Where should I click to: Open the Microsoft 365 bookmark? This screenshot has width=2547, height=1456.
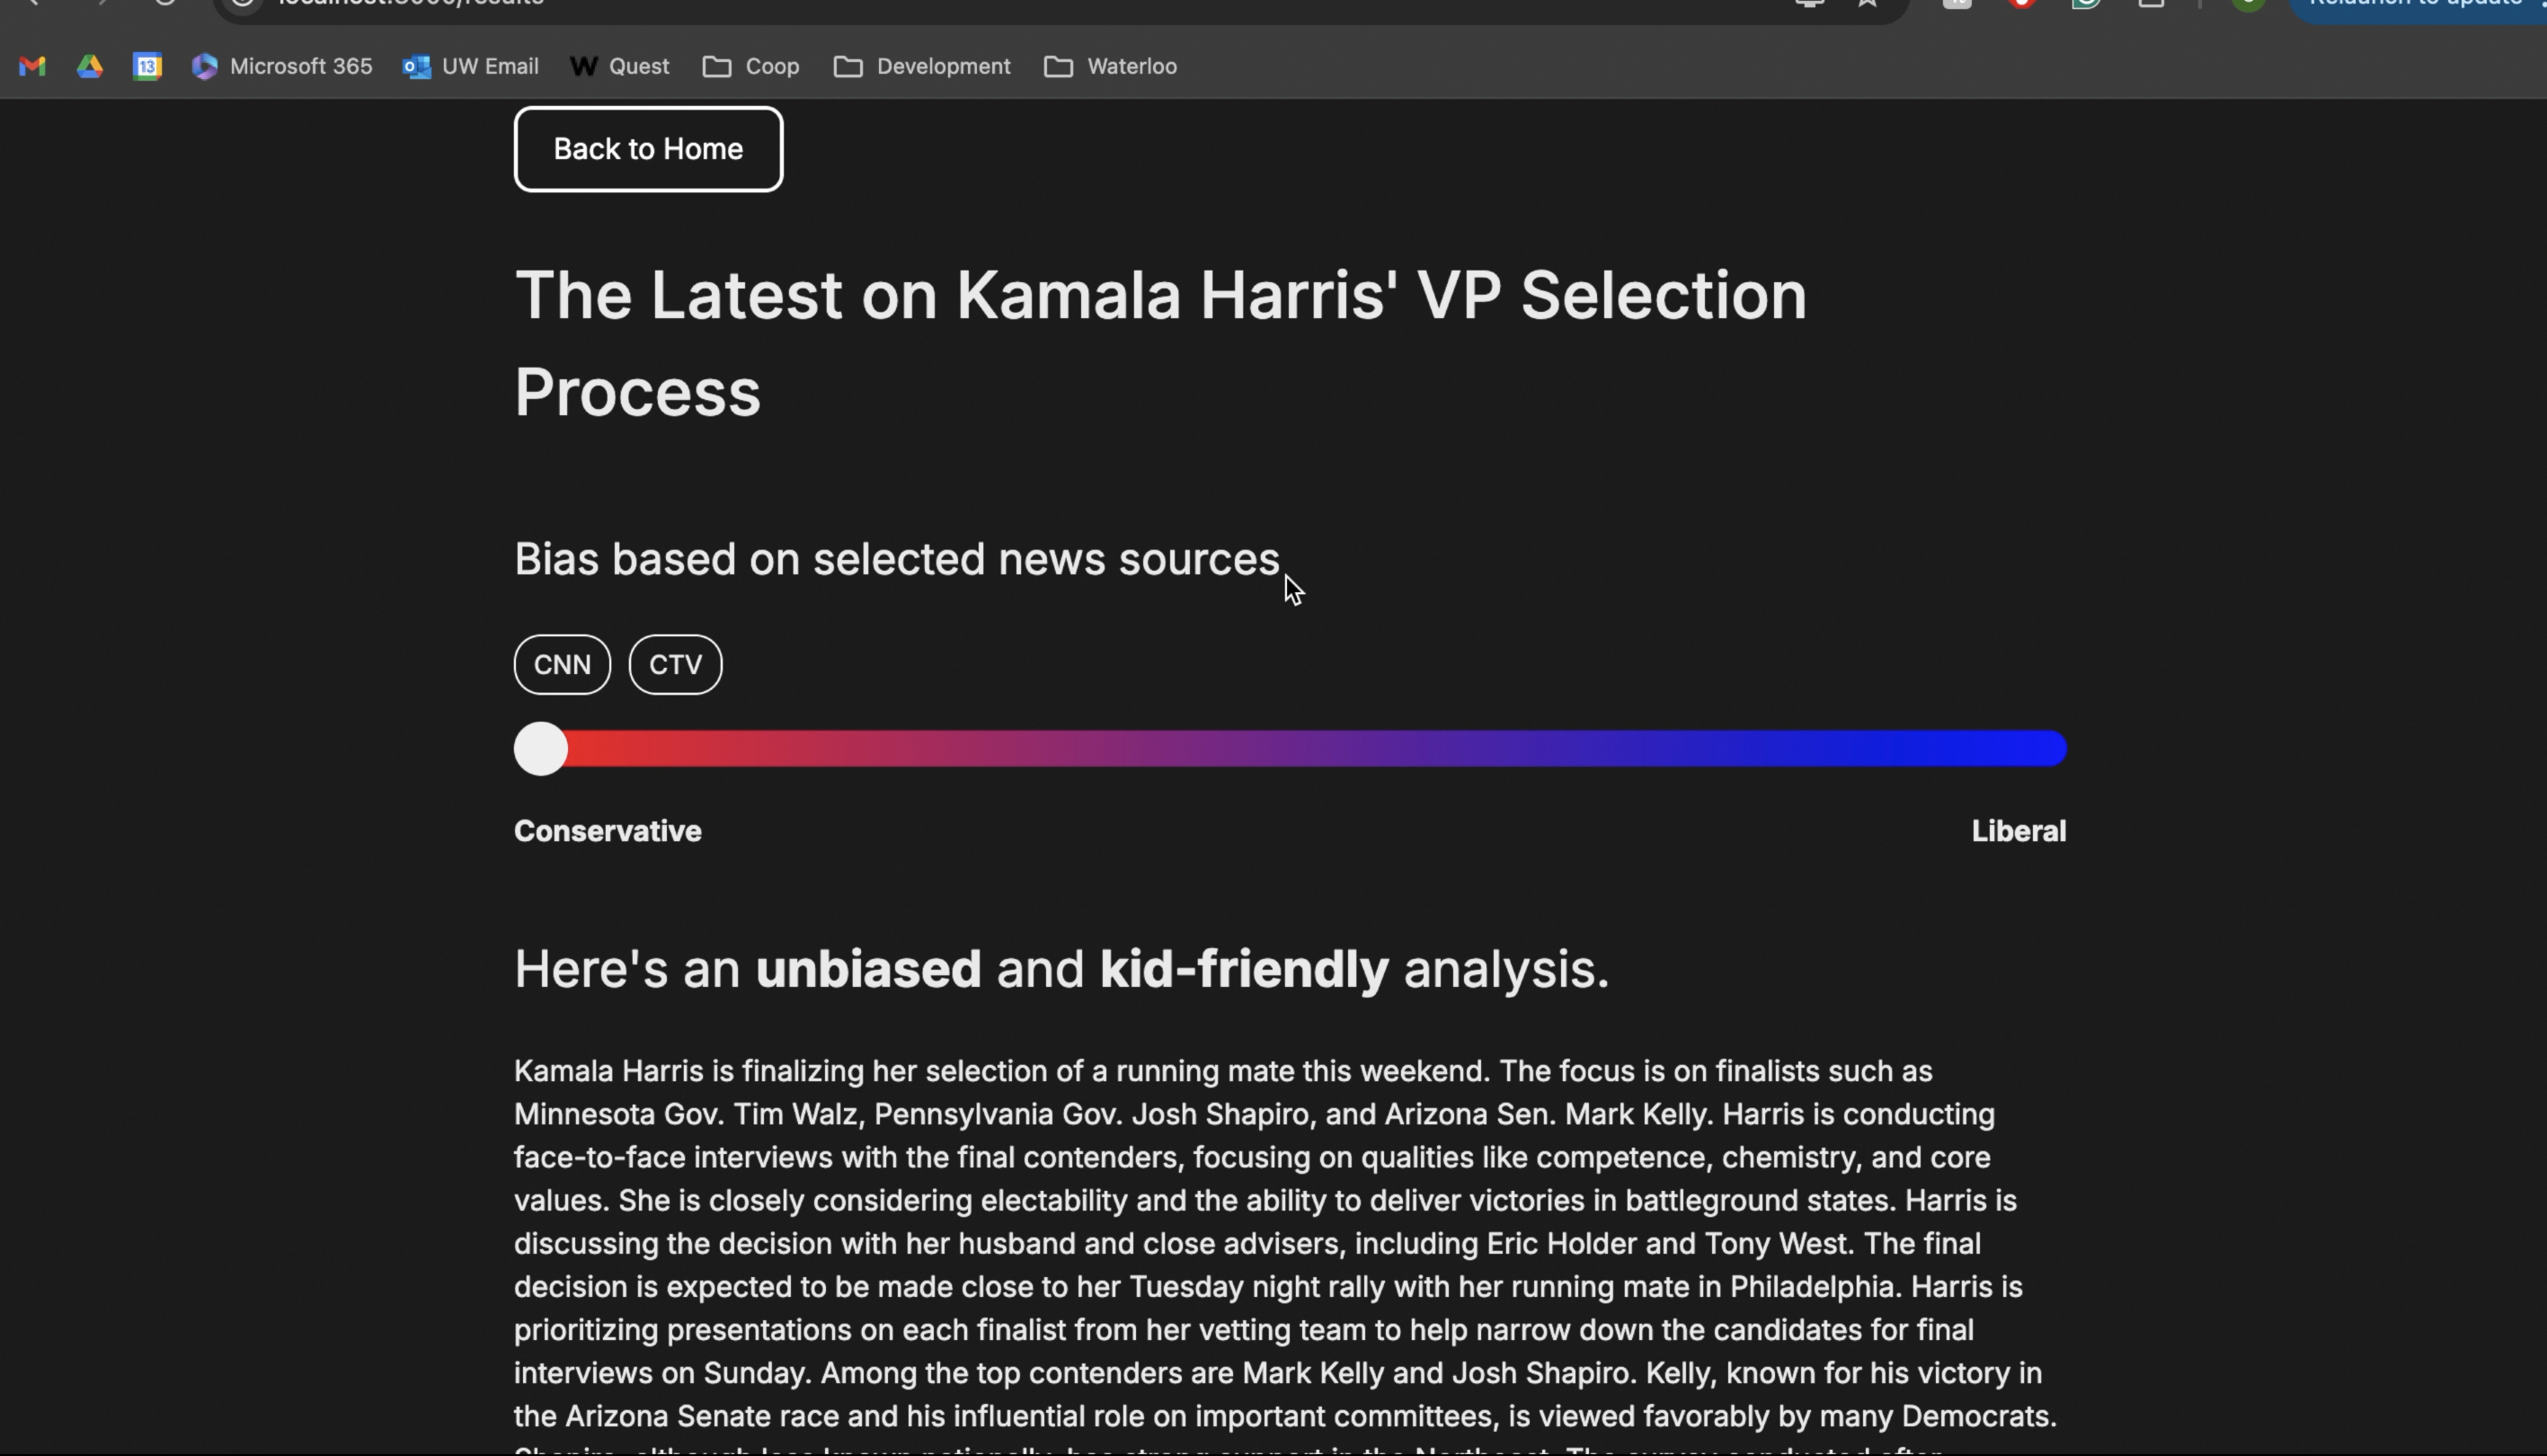282,66
